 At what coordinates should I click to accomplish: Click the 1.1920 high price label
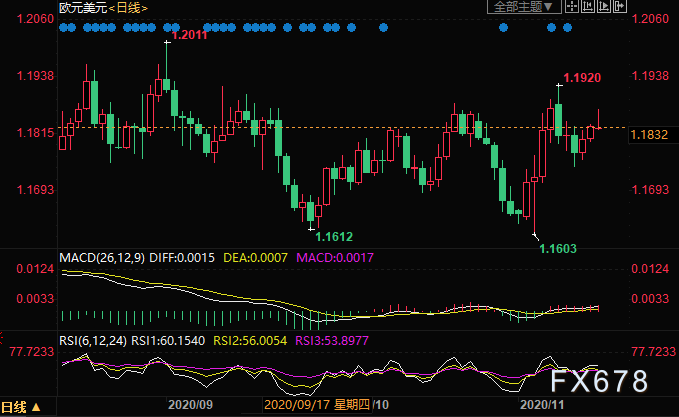point(582,78)
